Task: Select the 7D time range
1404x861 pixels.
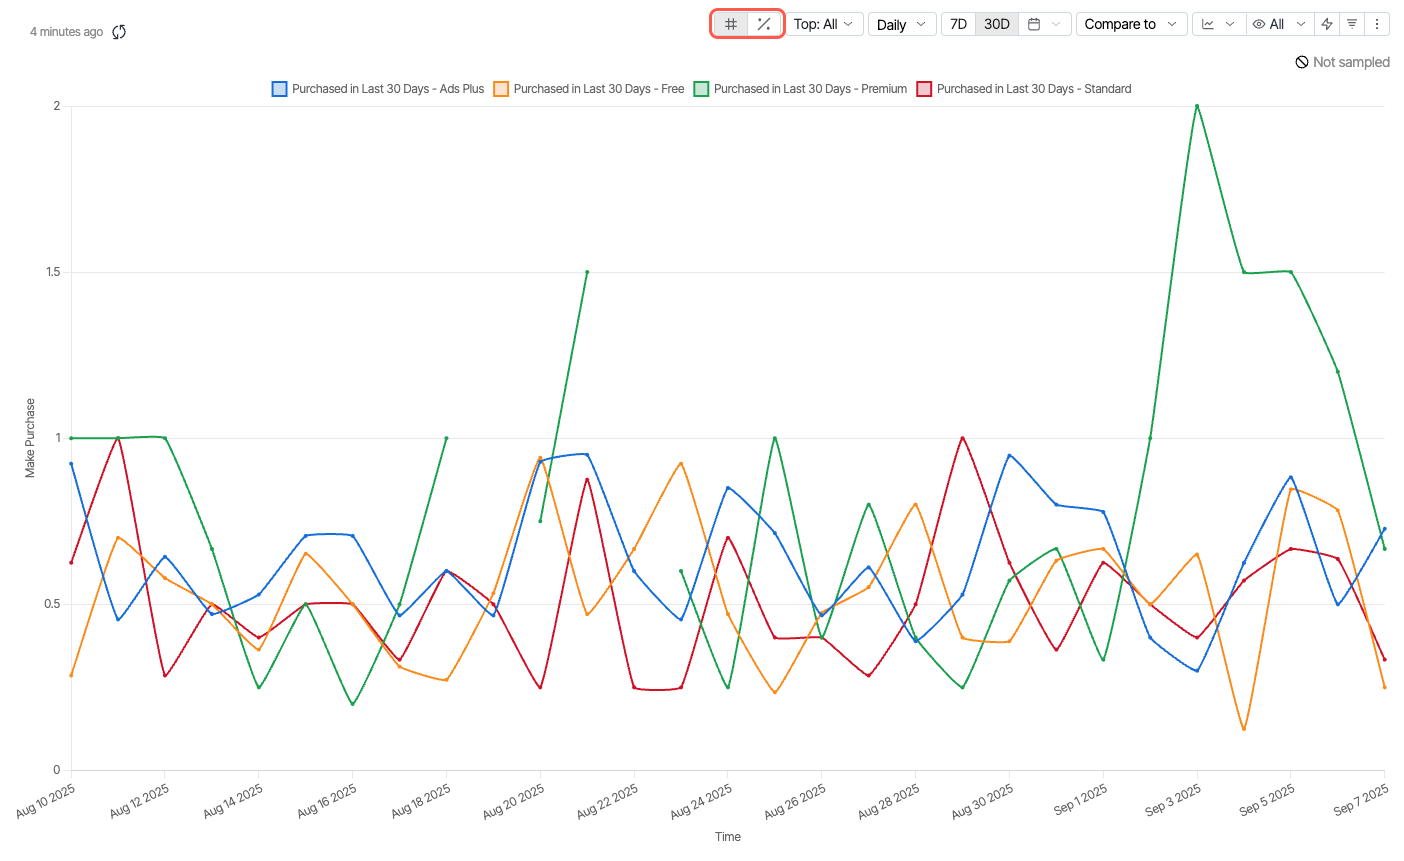Action: [x=958, y=24]
